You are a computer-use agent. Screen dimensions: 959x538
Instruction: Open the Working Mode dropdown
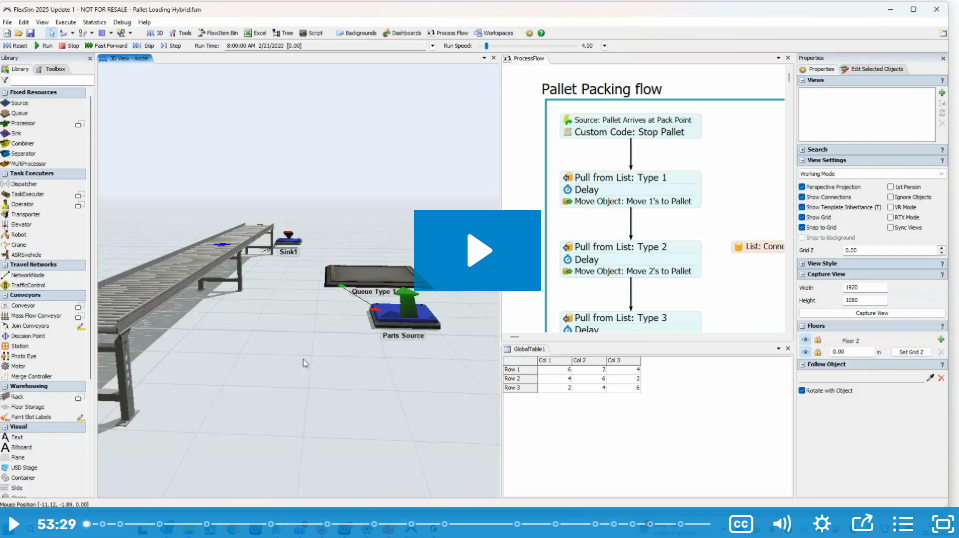tap(871, 174)
